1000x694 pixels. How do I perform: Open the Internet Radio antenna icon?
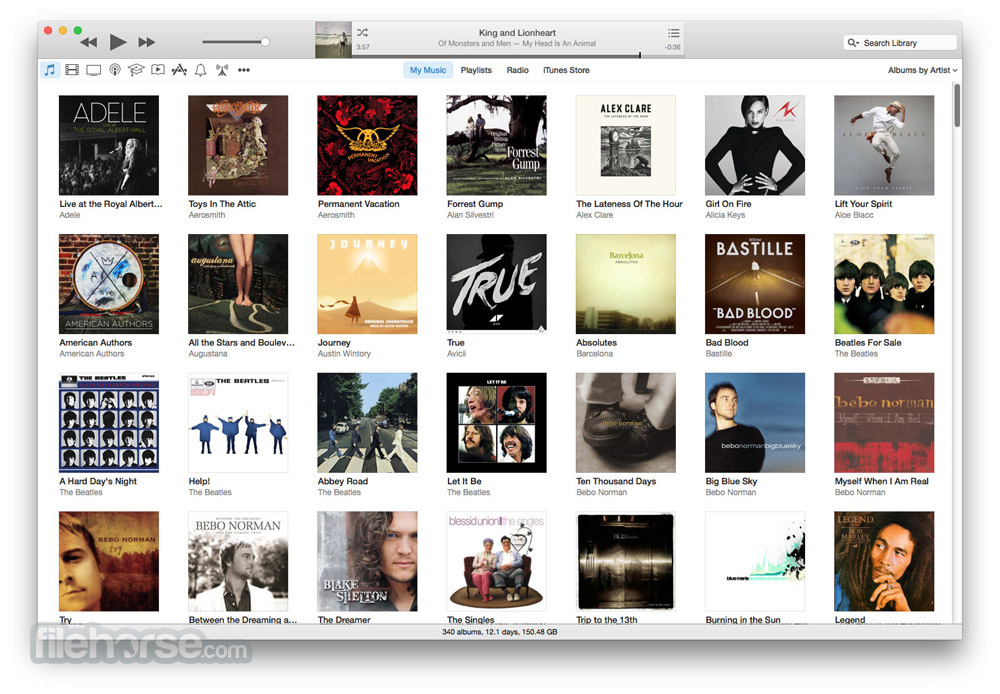coord(222,70)
